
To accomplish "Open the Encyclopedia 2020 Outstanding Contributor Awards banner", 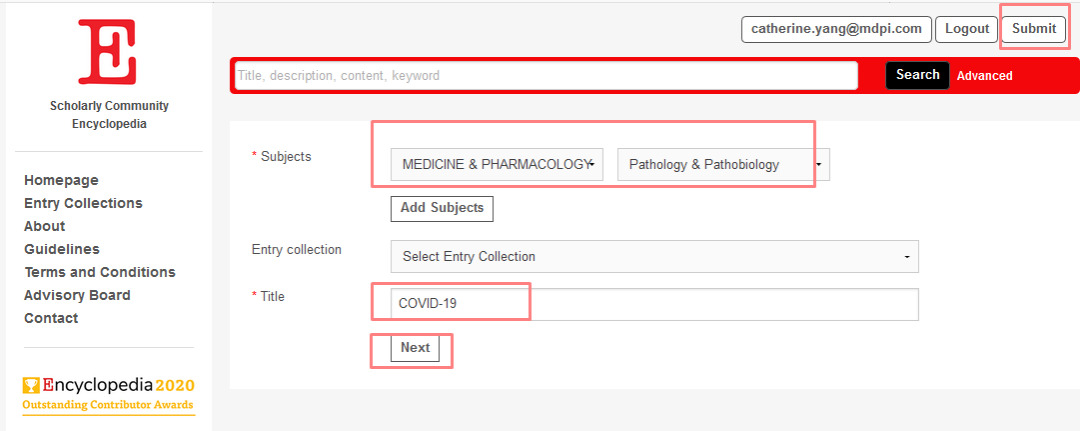I will [109, 395].
